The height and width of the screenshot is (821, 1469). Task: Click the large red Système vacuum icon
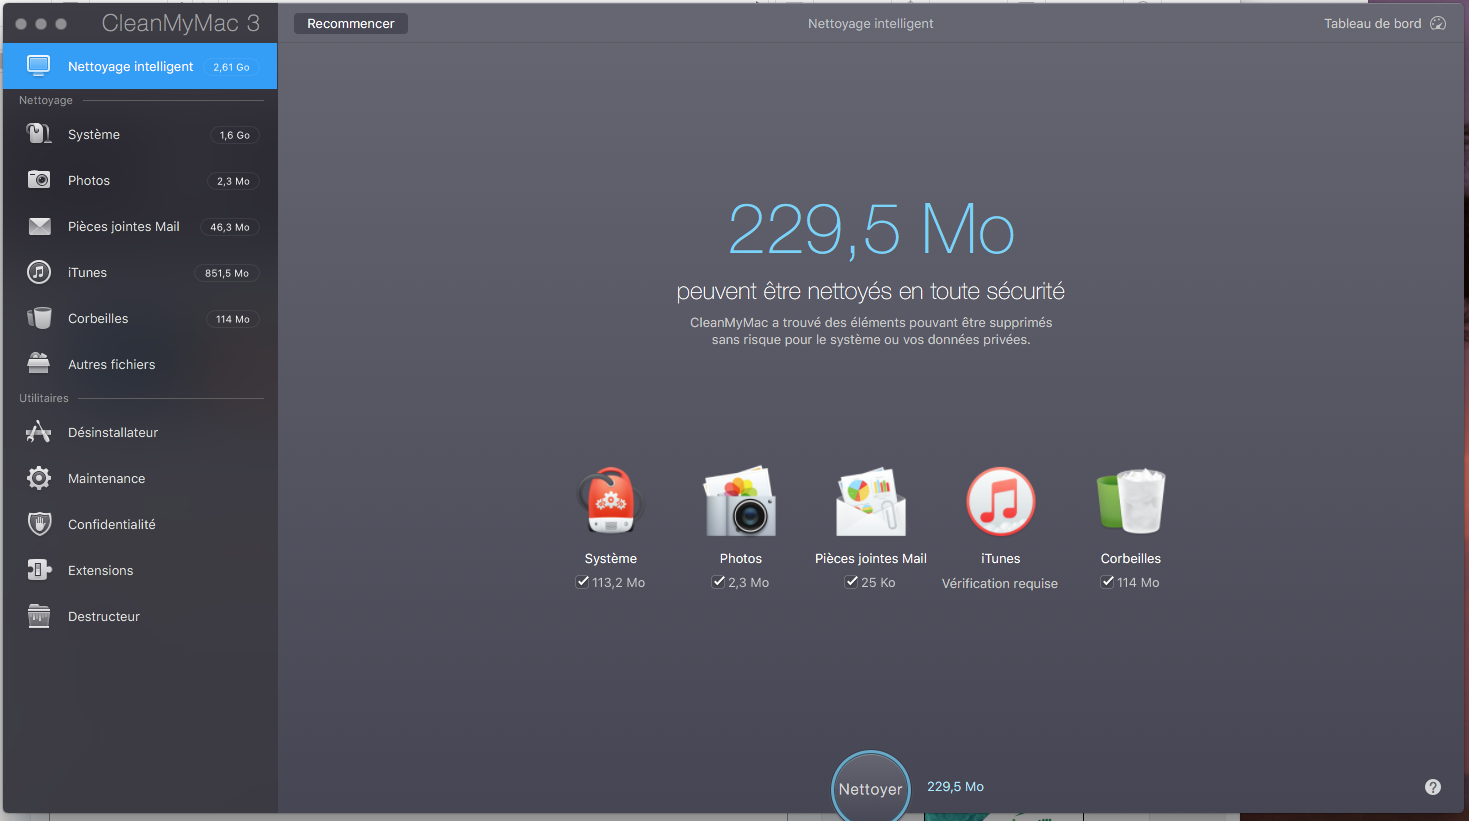610,501
